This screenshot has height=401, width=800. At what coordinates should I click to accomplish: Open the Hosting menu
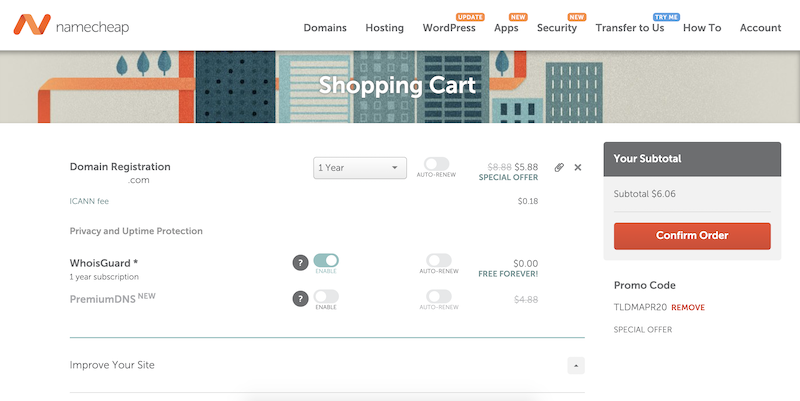[x=385, y=28]
